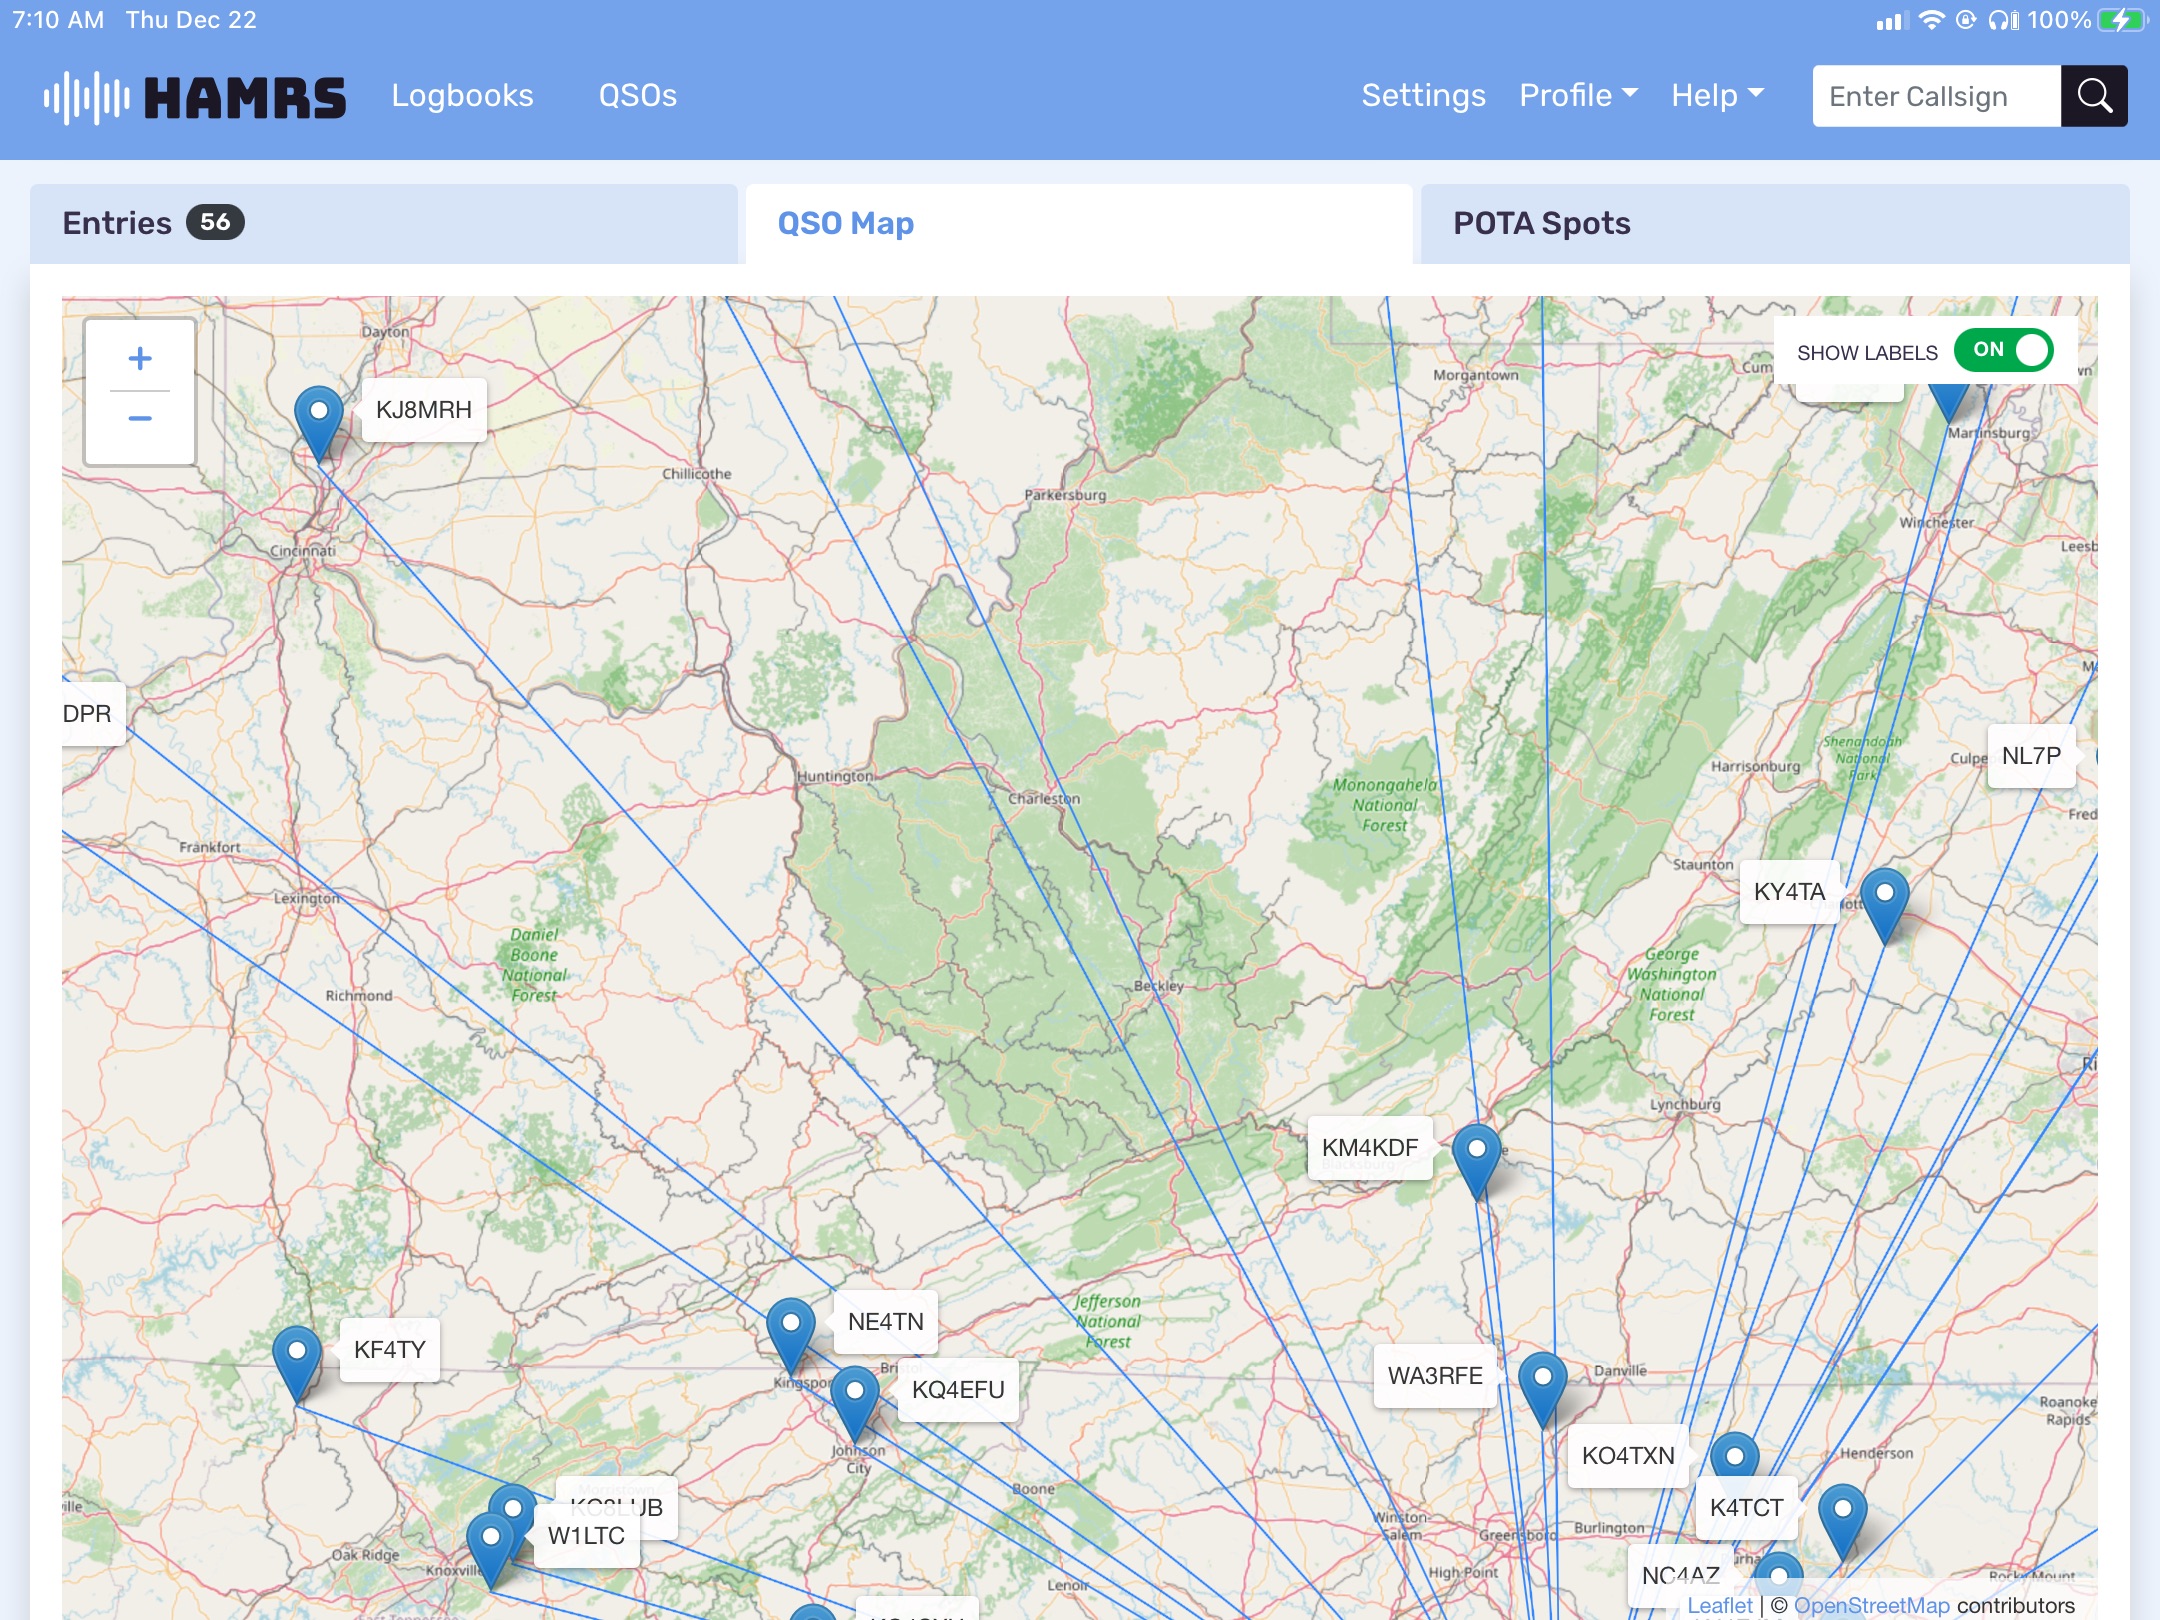The height and width of the screenshot is (1620, 2160).
Task: Select the K4TCT map pin
Action: click(x=1842, y=1522)
